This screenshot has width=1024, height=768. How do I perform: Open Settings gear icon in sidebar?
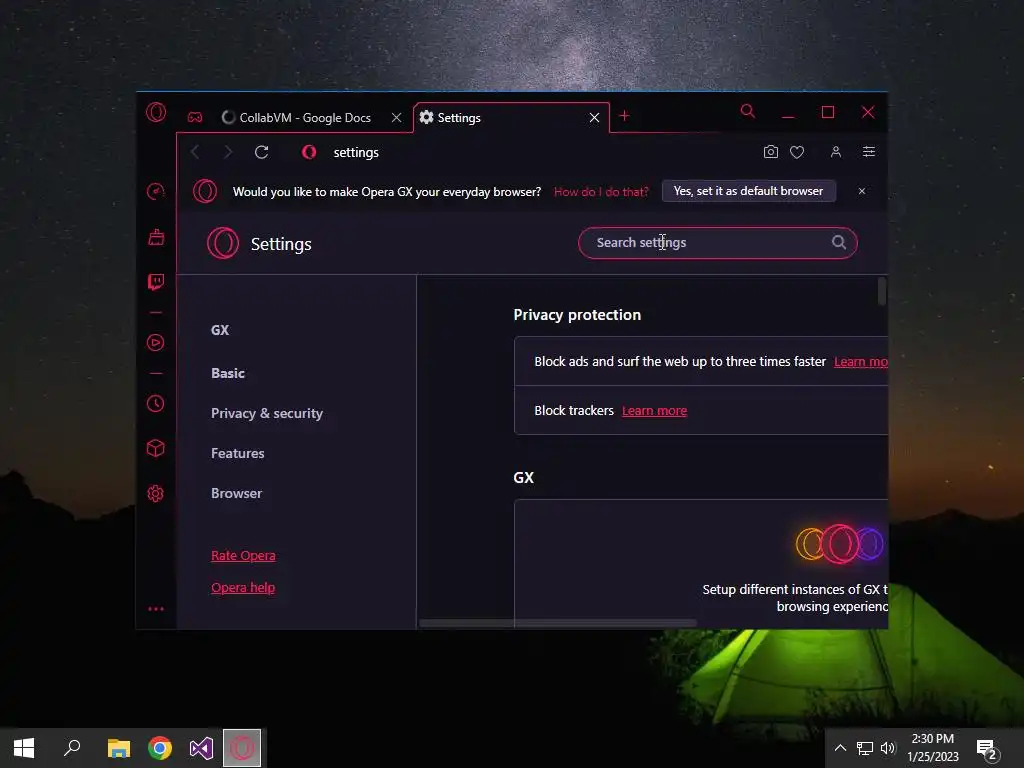[x=155, y=494]
